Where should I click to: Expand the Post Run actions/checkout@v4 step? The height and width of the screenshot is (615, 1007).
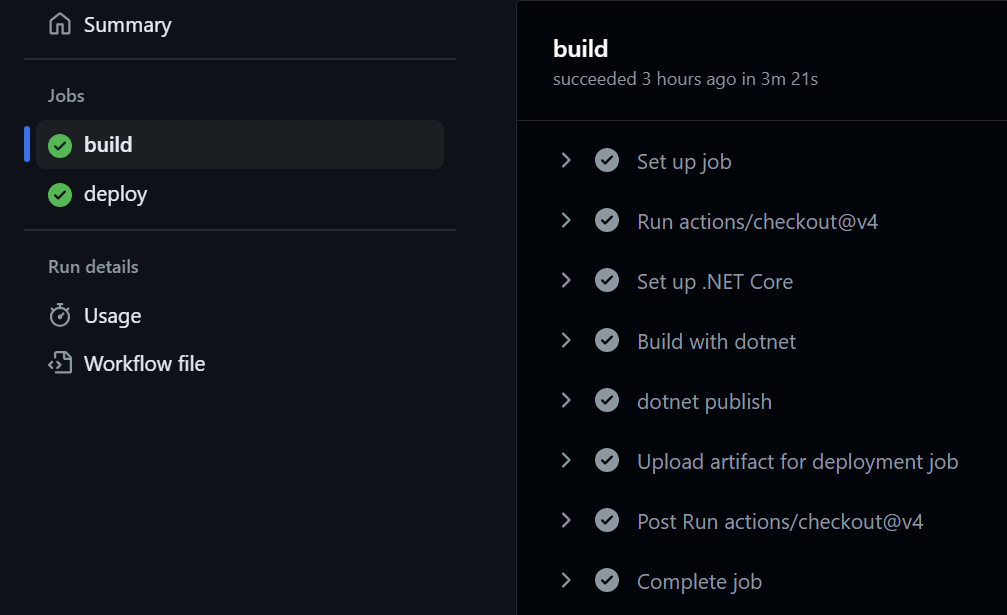click(x=566, y=520)
